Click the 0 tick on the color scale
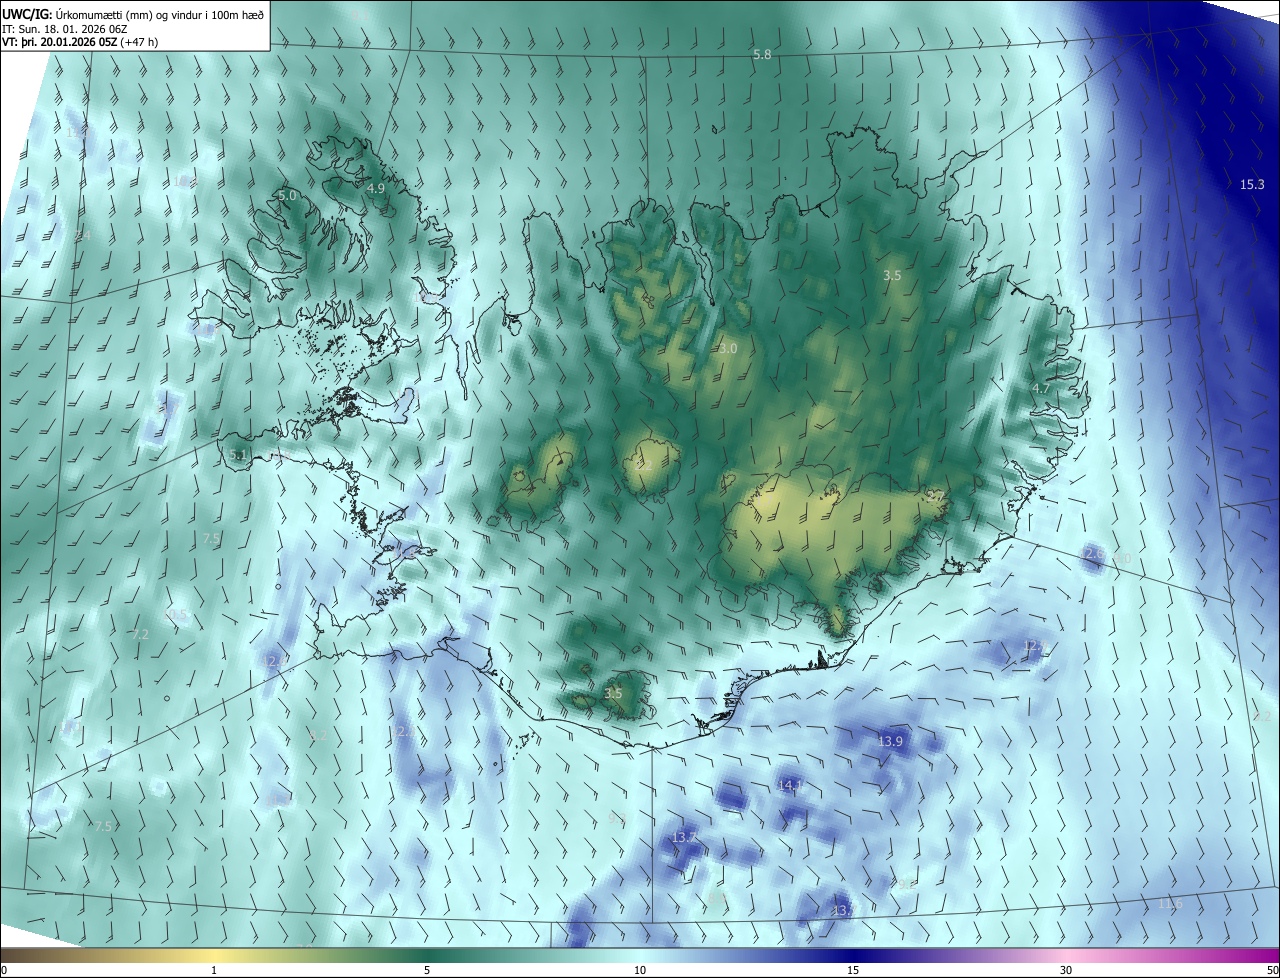 [x=4, y=970]
